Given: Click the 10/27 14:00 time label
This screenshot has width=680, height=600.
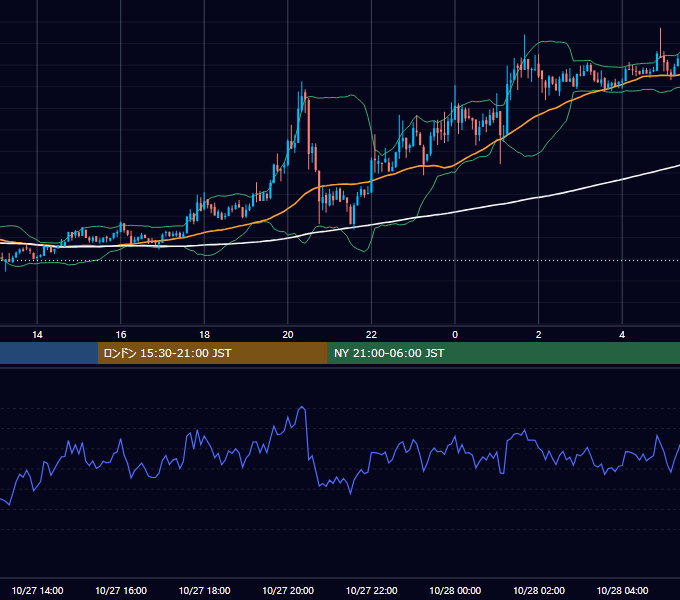Looking at the screenshot, I should (x=37, y=590).
